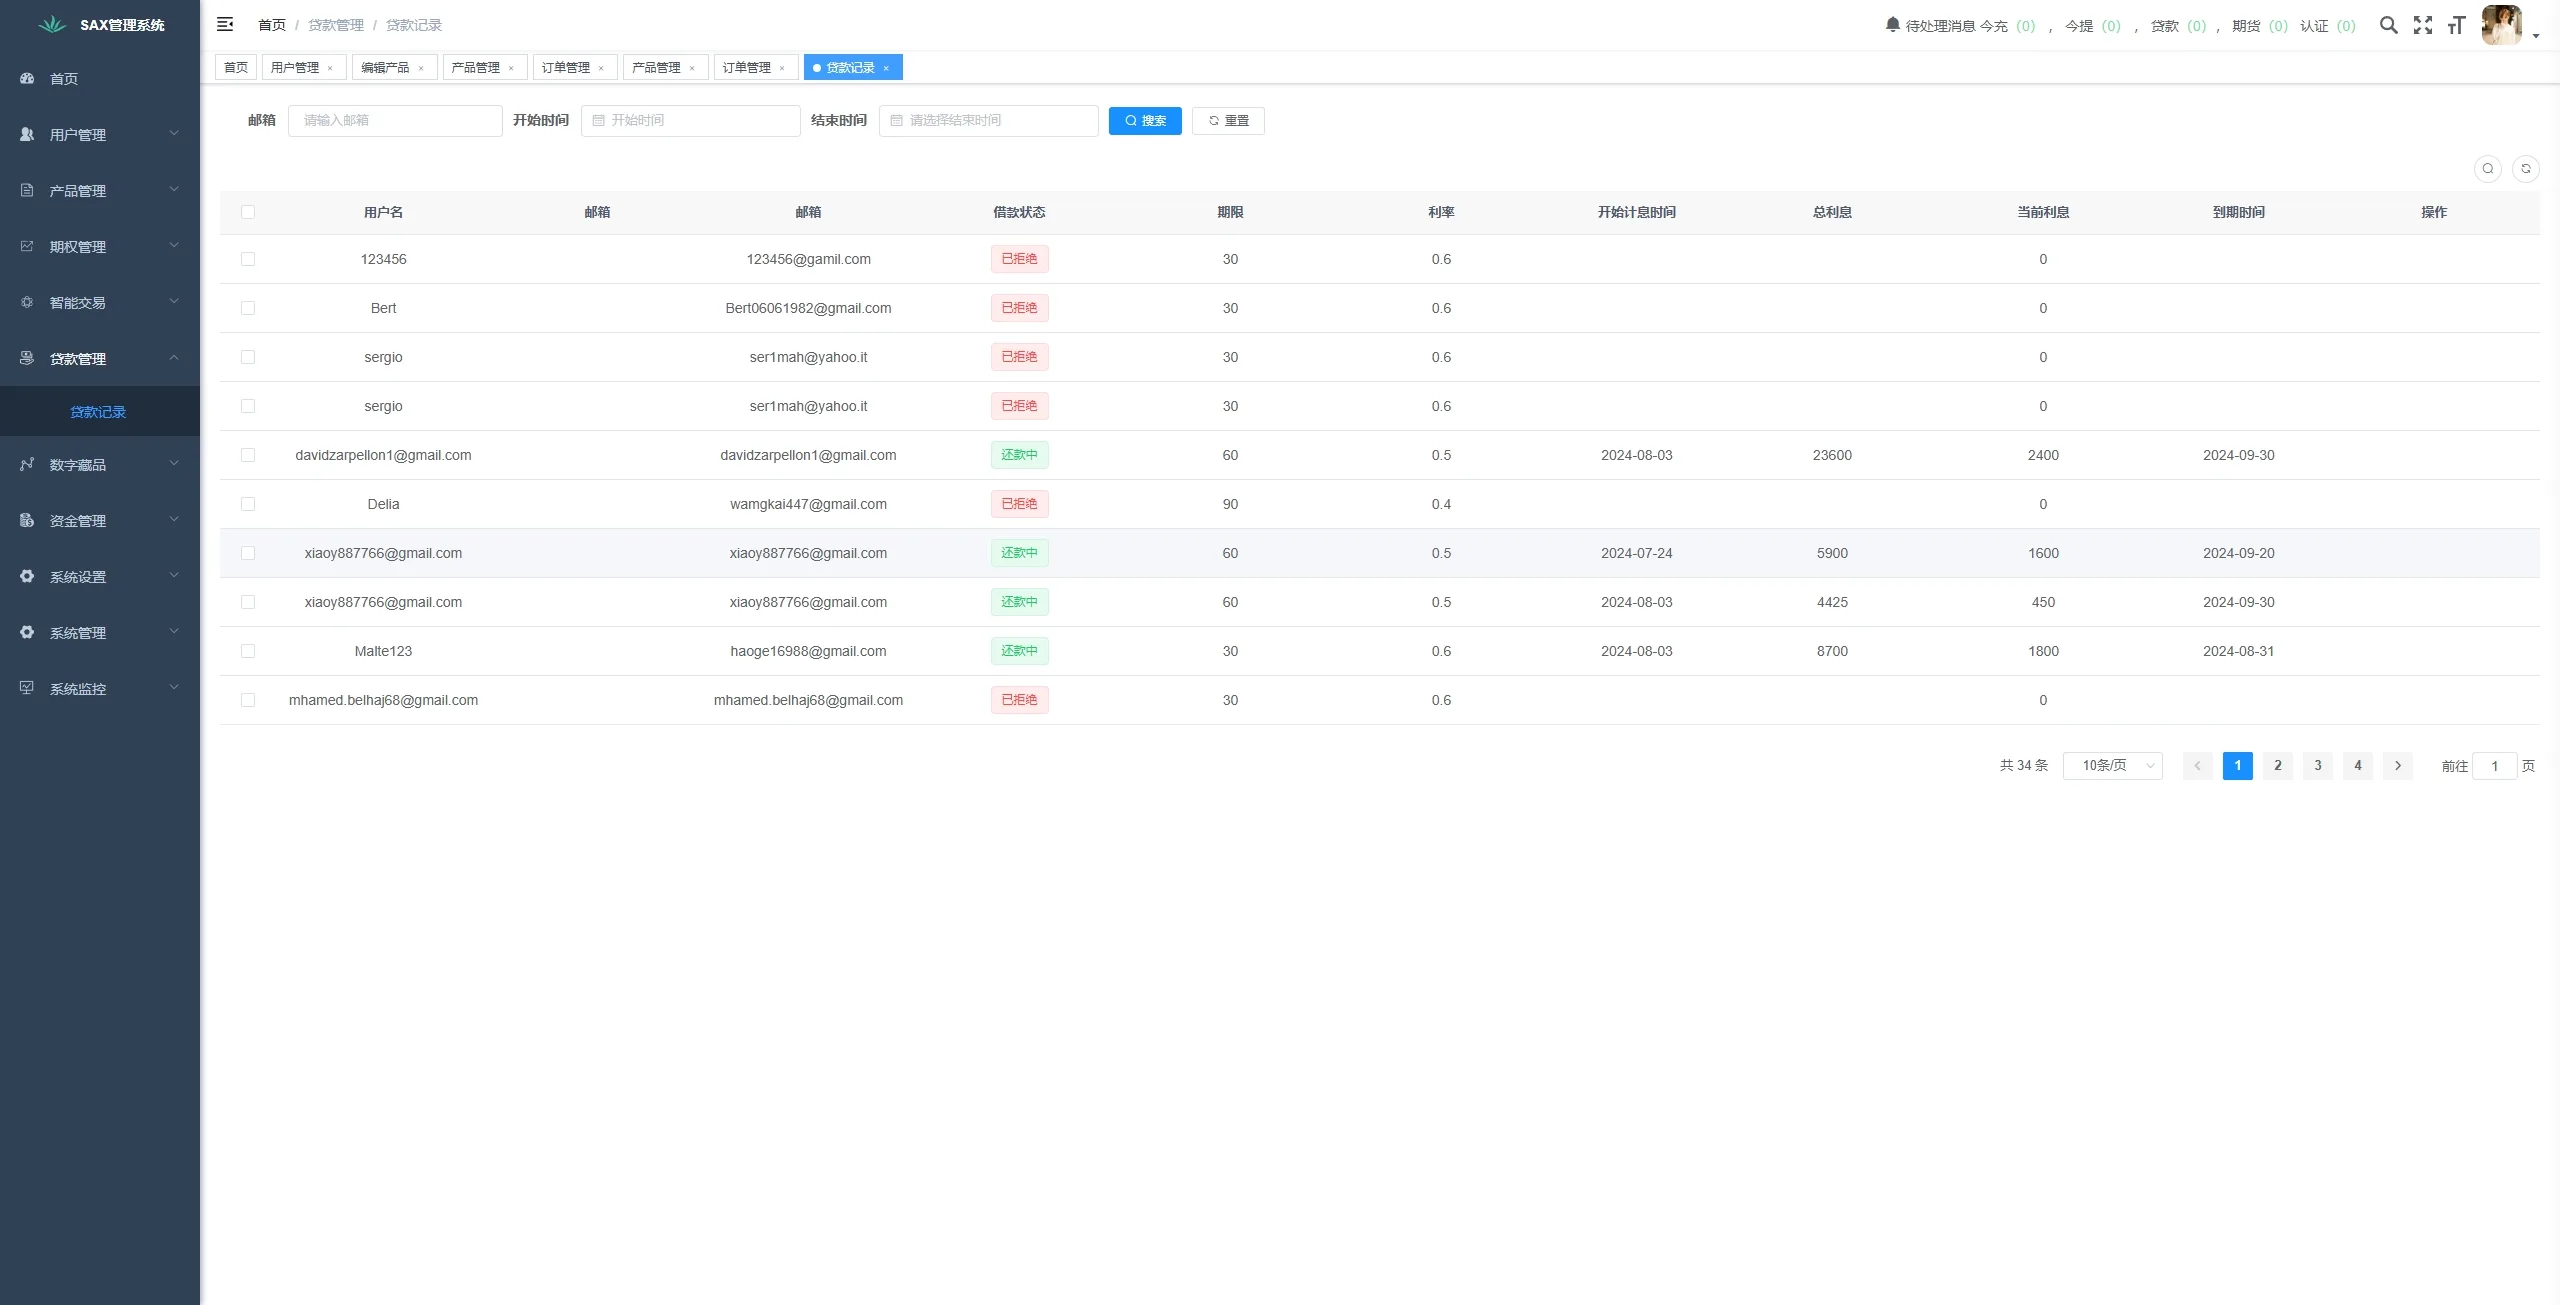2560x1305 pixels.
Task: Open the 10条/页 page size dropdown
Action: point(2112,765)
